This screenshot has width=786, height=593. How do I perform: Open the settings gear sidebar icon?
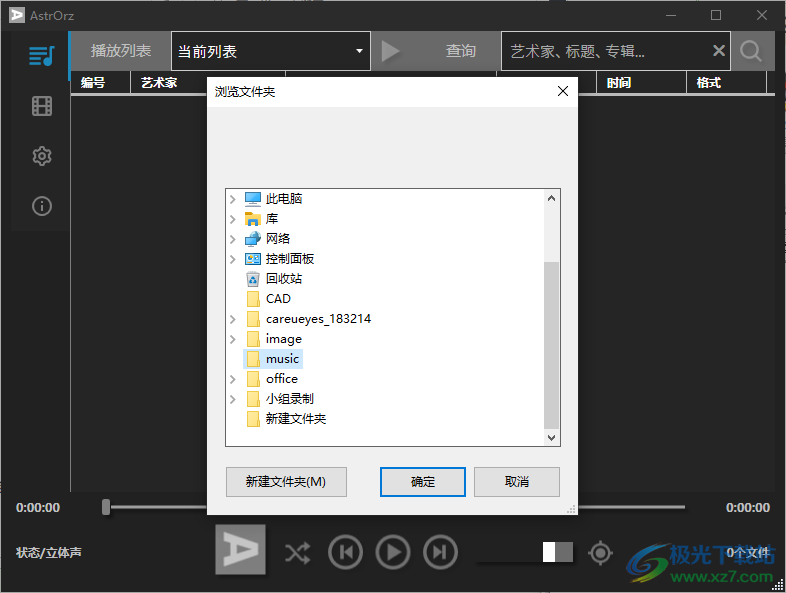click(42, 156)
